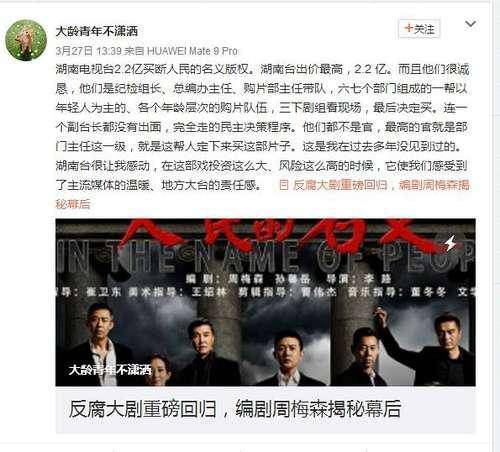Click the center man in white shirt

pos(287,358)
